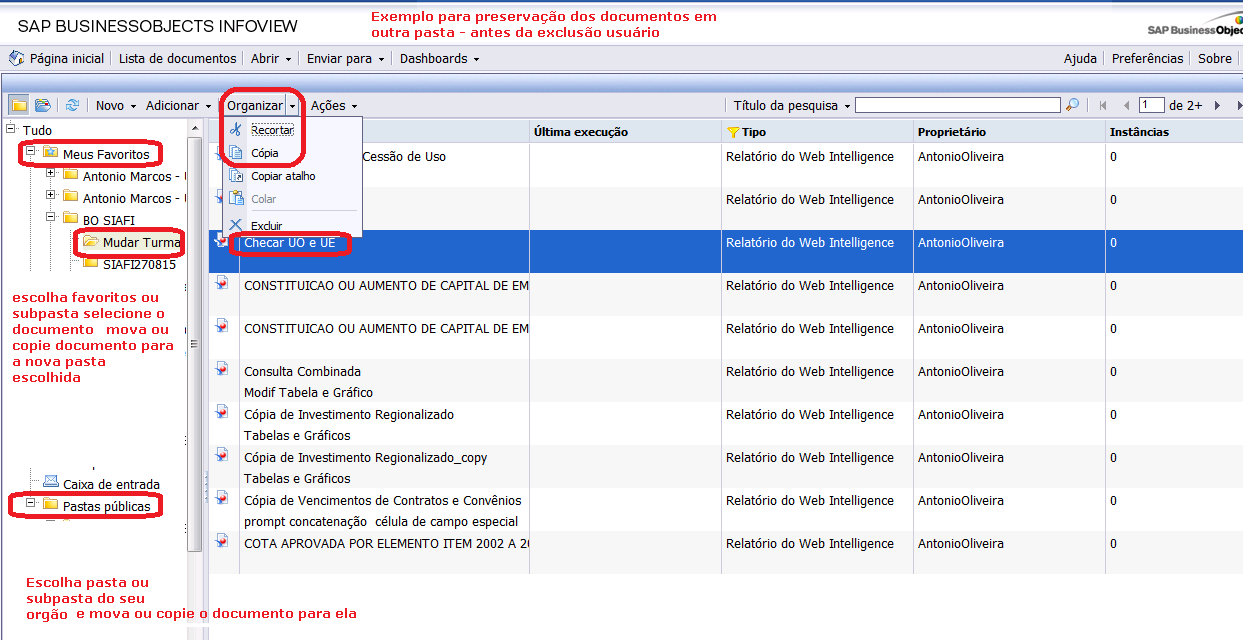The image size is (1243, 640).
Task: Click Modif Tabela e Gráfico description text
Action: pyautogui.click(x=309, y=393)
